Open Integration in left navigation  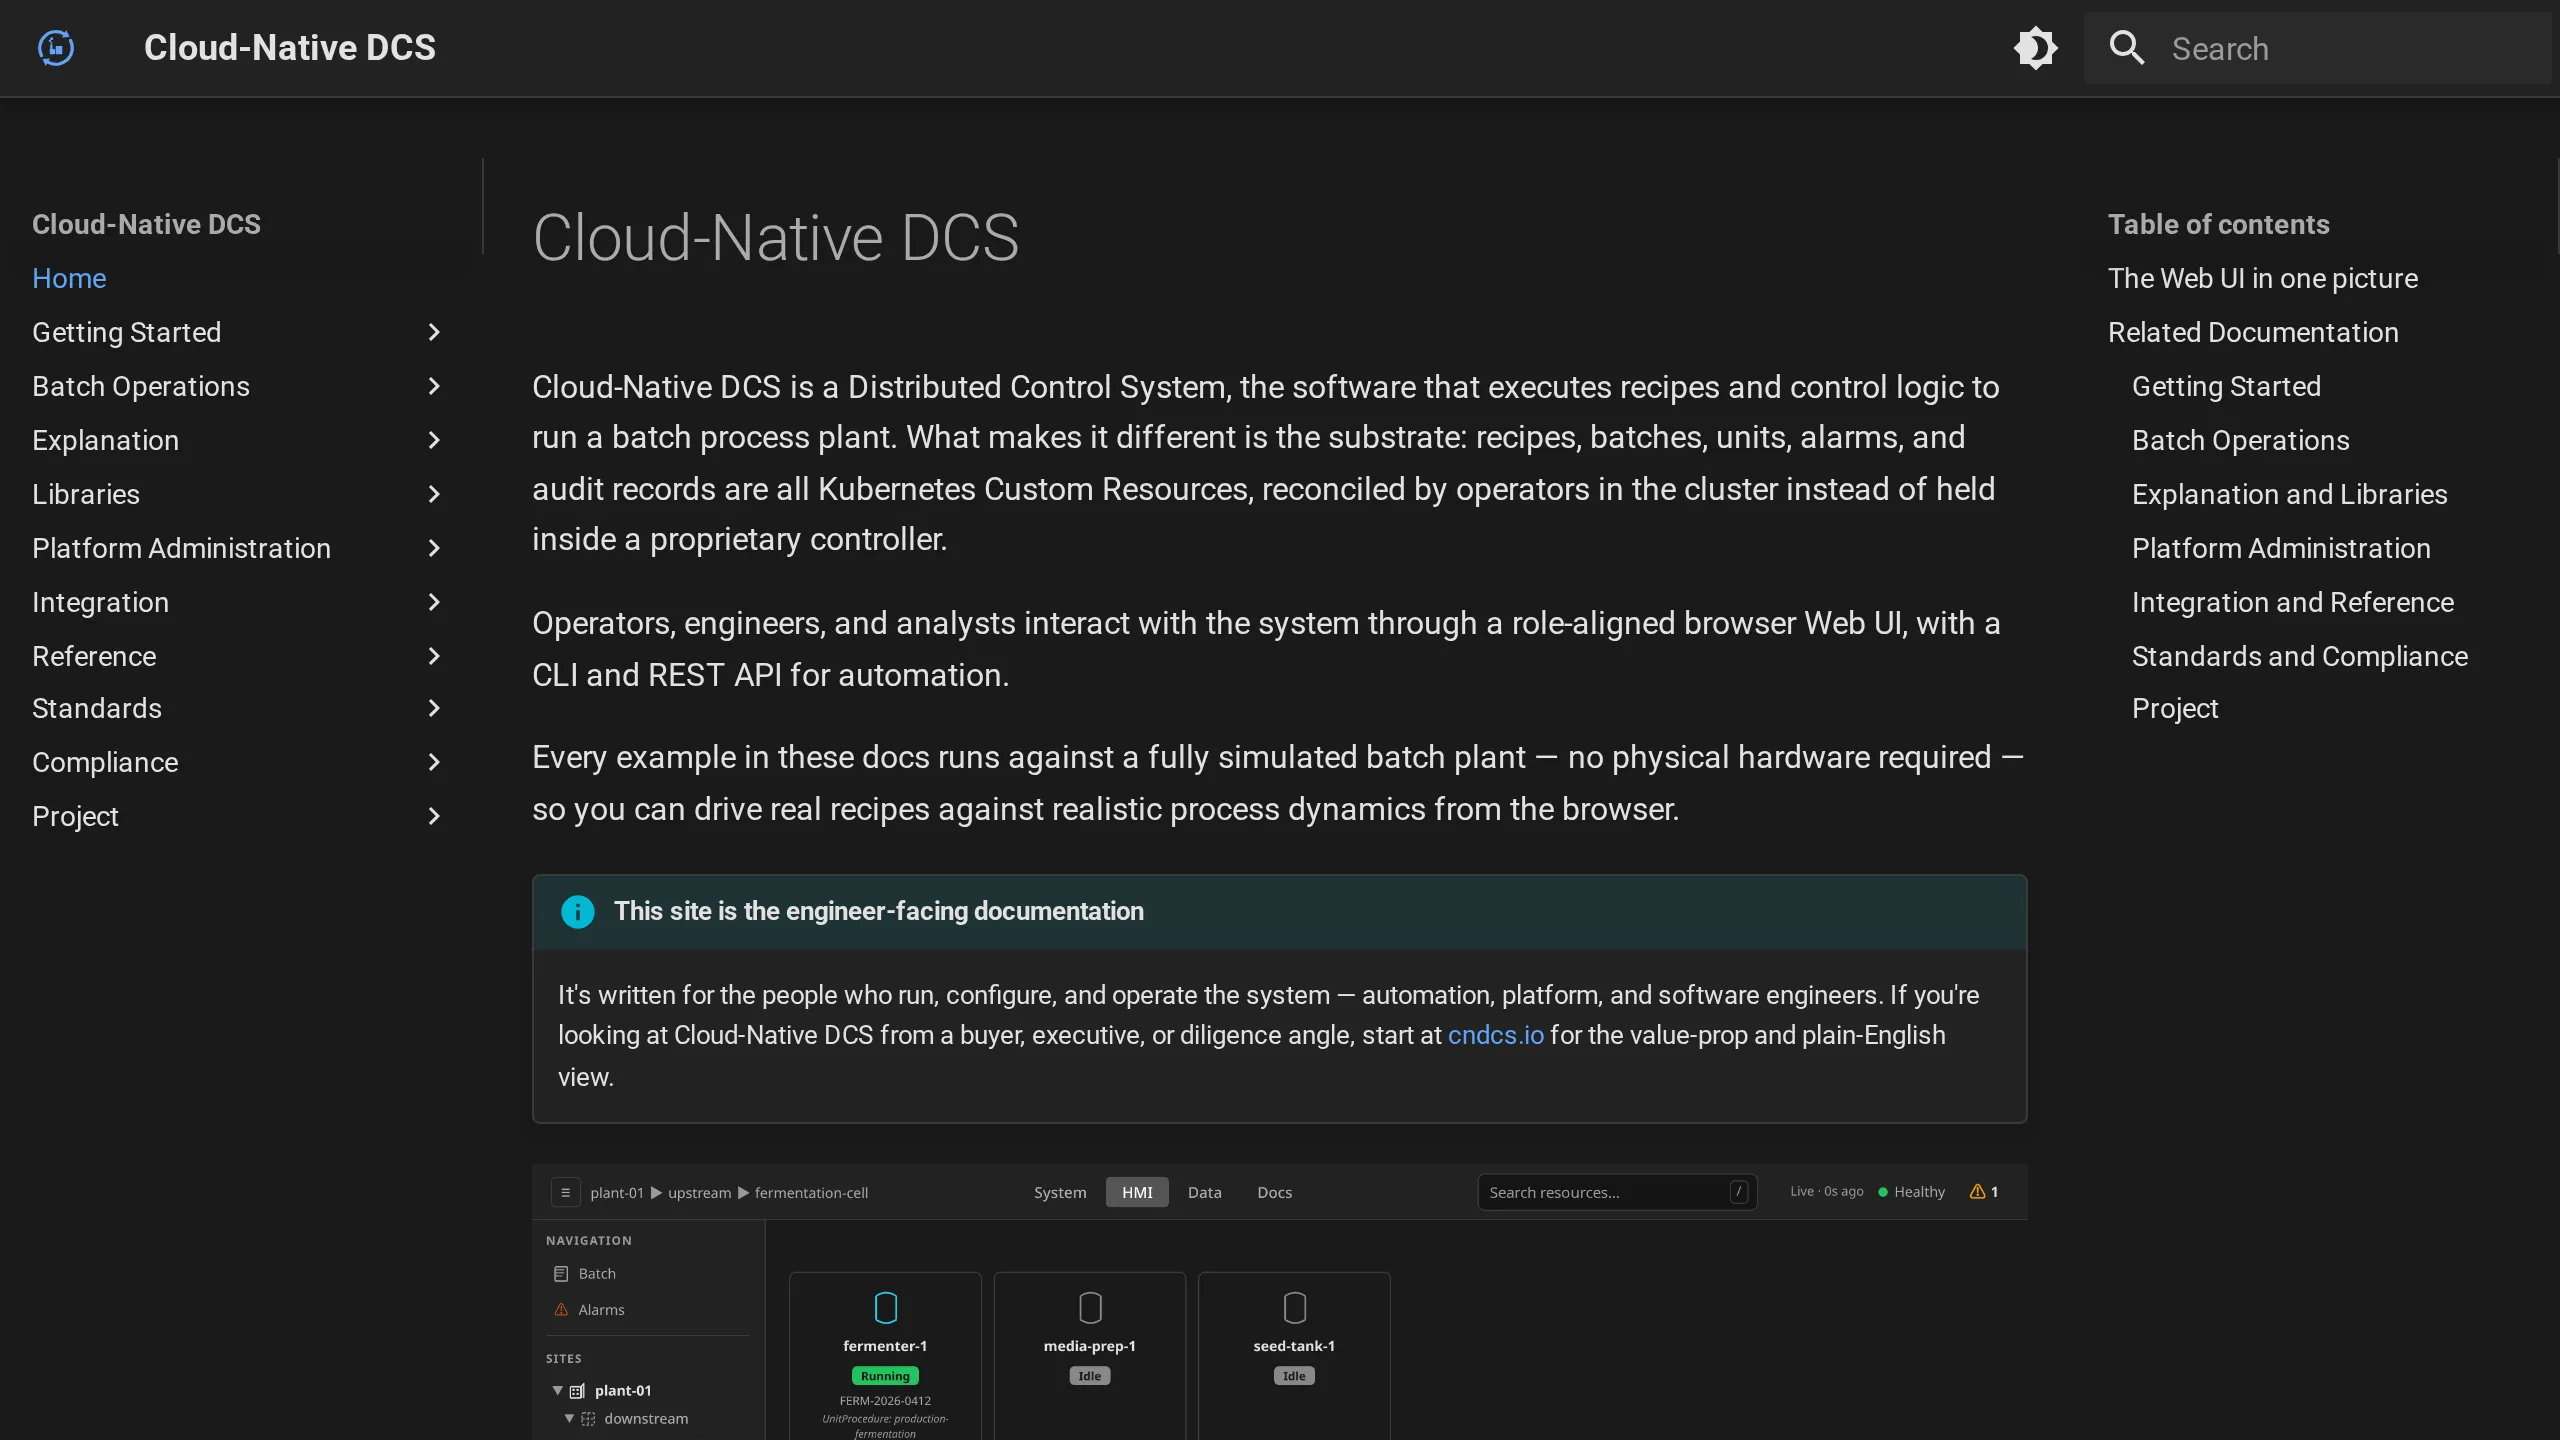[x=100, y=602]
